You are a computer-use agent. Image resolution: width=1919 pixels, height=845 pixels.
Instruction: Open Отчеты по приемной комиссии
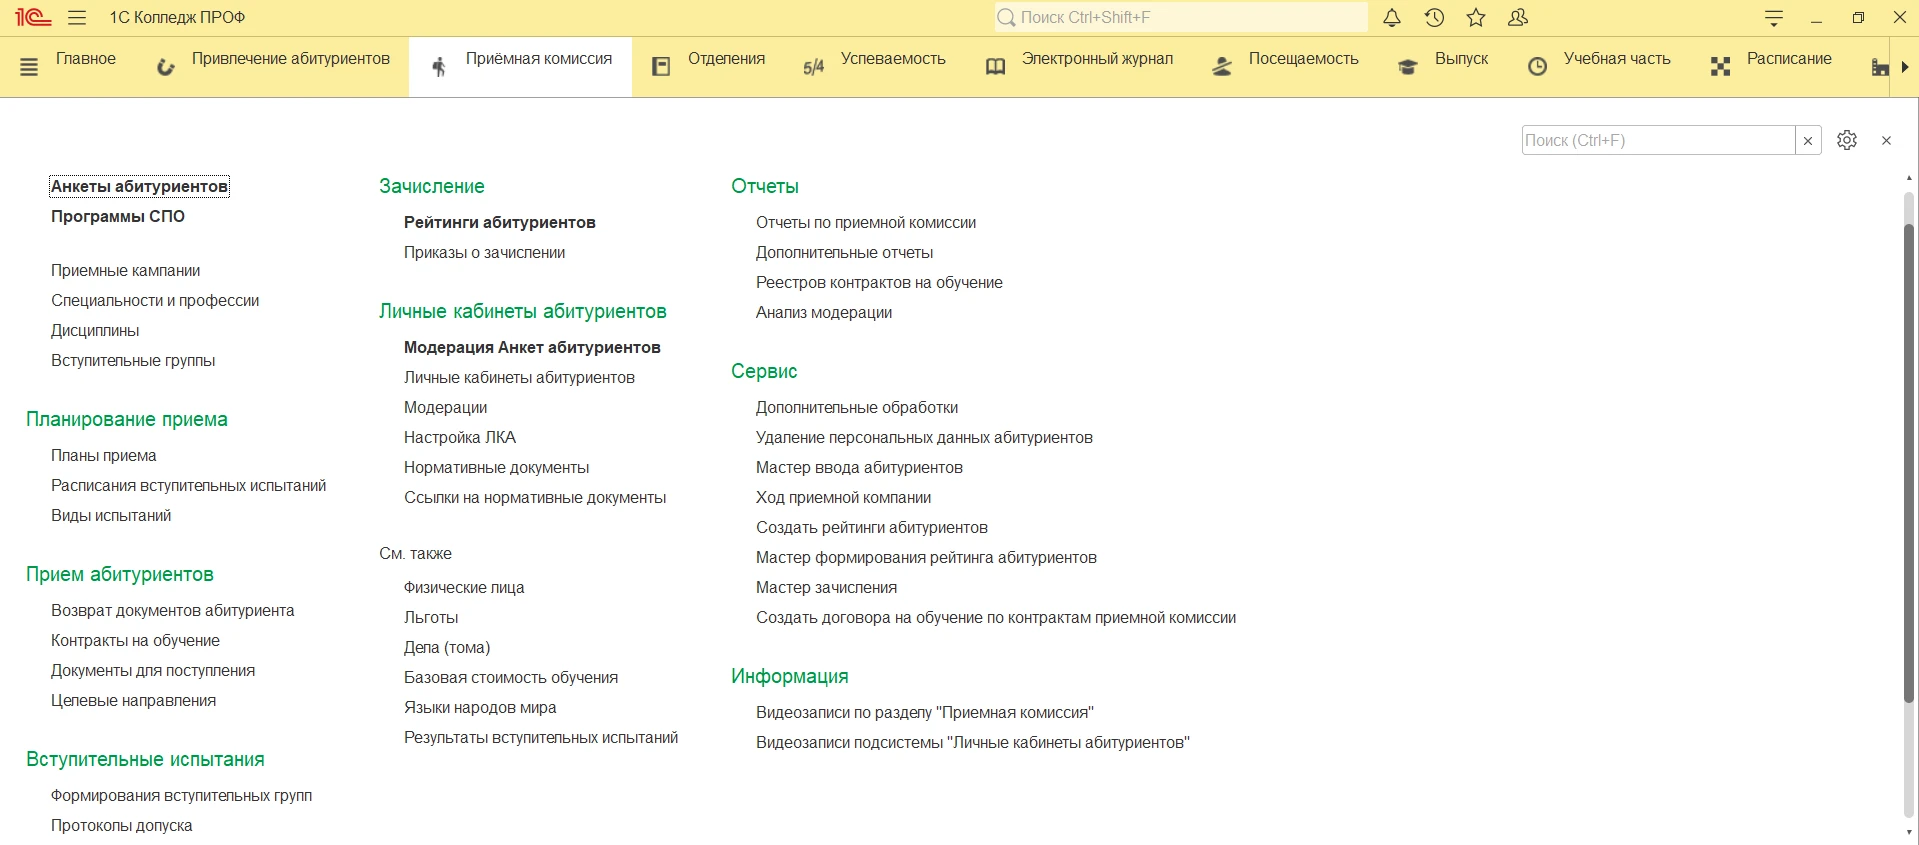point(866,222)
